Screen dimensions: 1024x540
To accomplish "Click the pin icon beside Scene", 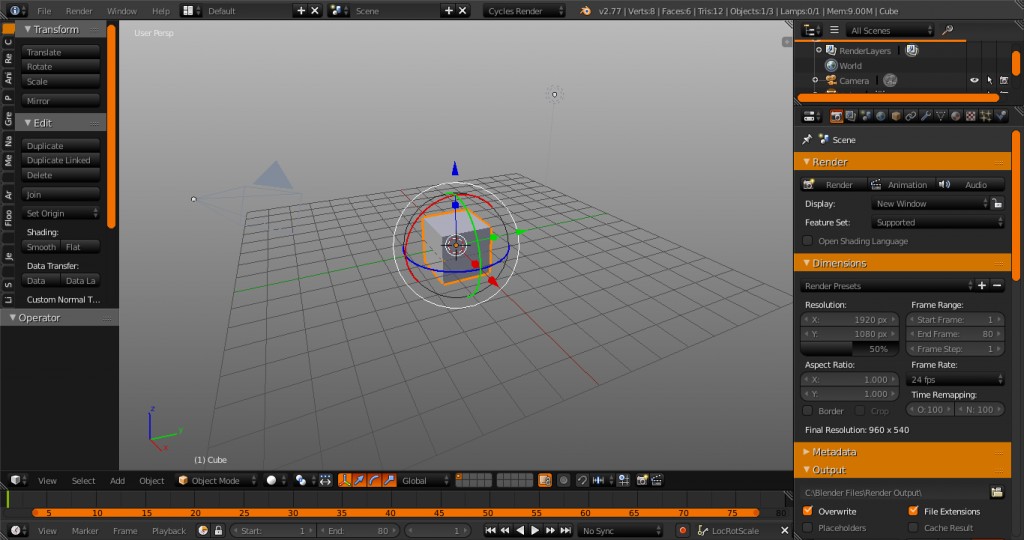I will tap(807, 139).
